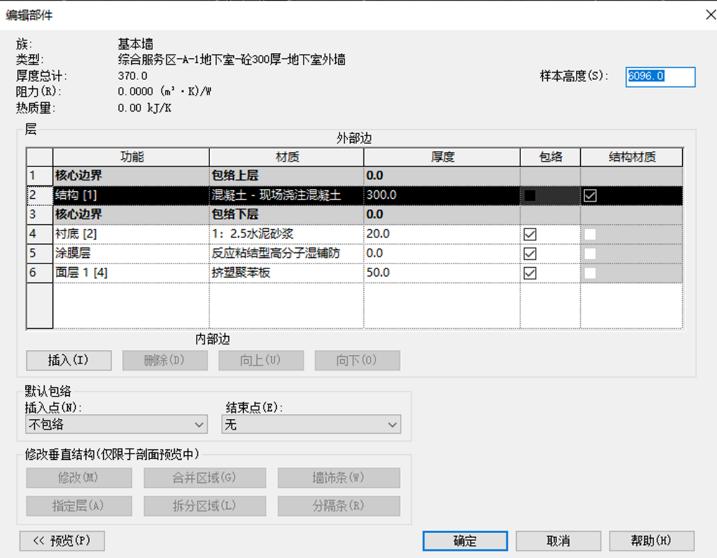Click 1:2.5水泥砂浆 material cell
717x558 pixels.
287,234
